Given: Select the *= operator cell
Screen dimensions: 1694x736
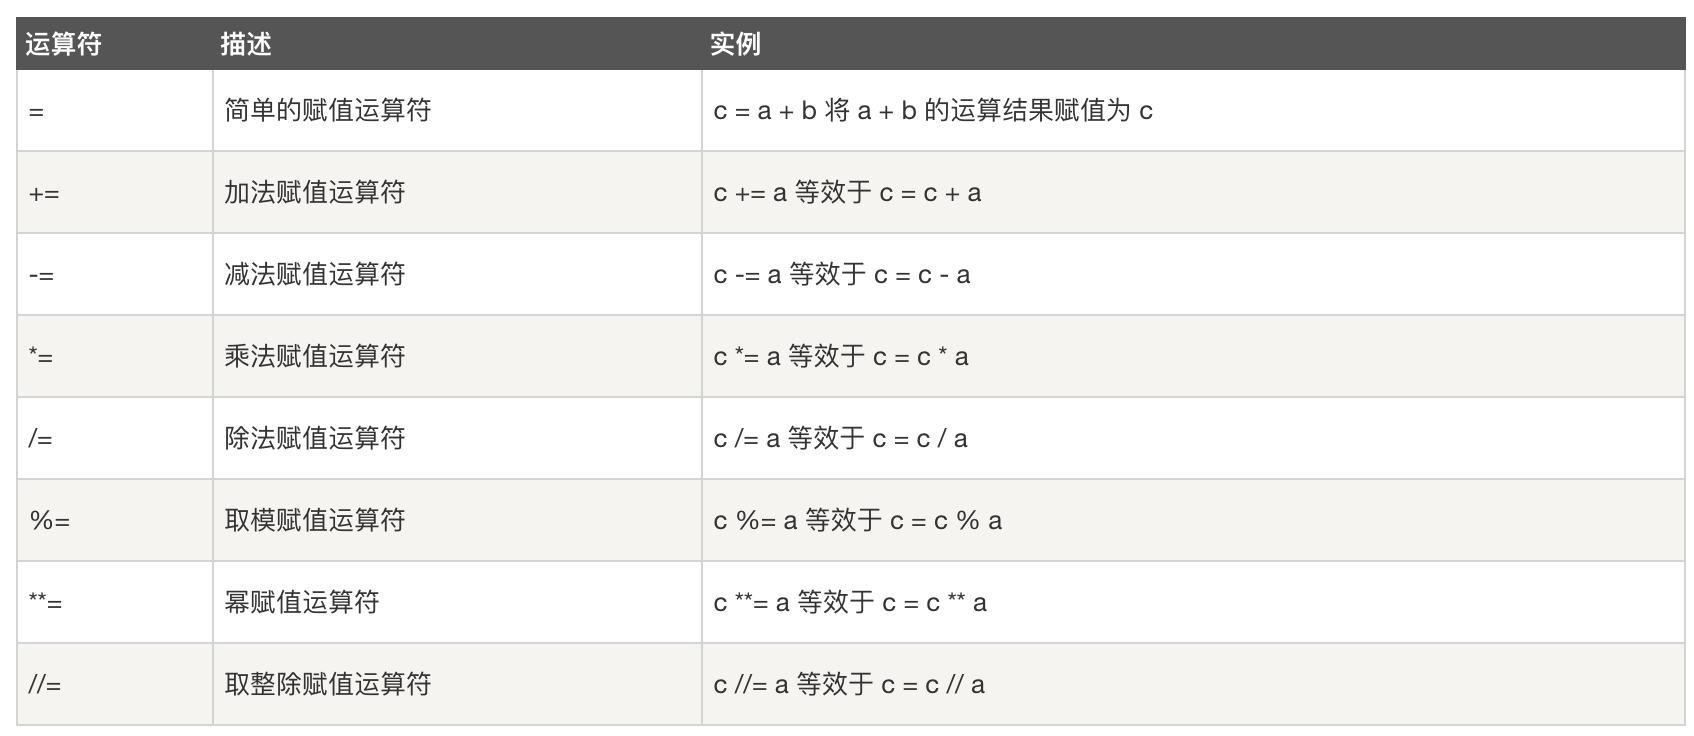Looking at the screenshot, I should tap(41, 357).
